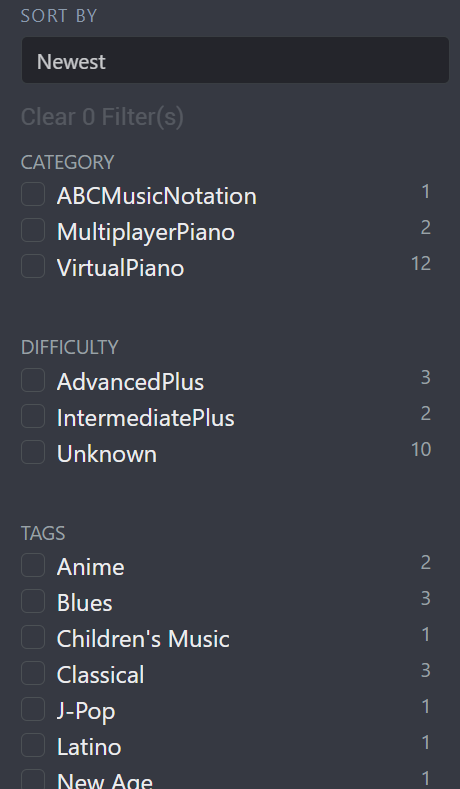
Task: Click the Classical tag label
Action: coord(100,675)
